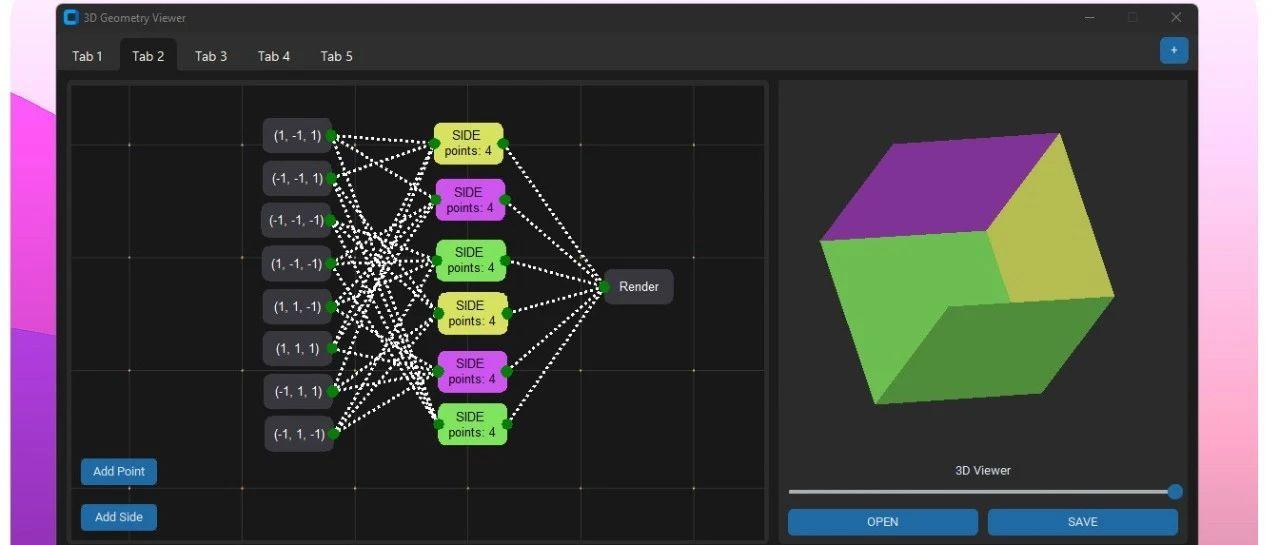Click the output port of (1, -1, 1) node

[x=331, y=136]
